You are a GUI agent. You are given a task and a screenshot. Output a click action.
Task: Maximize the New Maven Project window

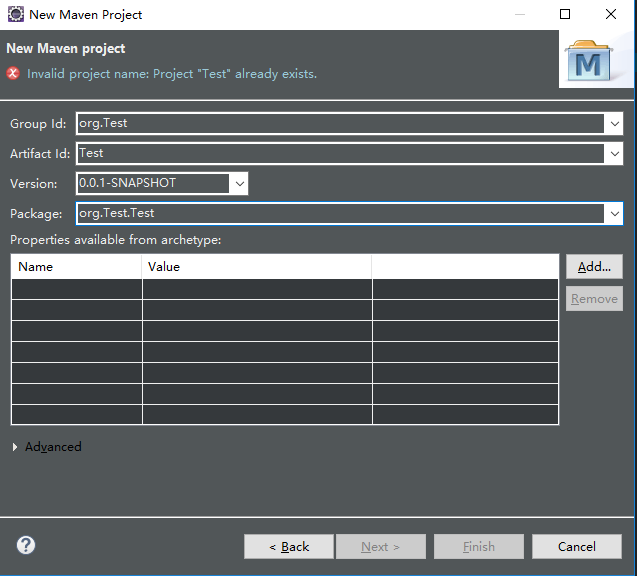click(565, 15)
